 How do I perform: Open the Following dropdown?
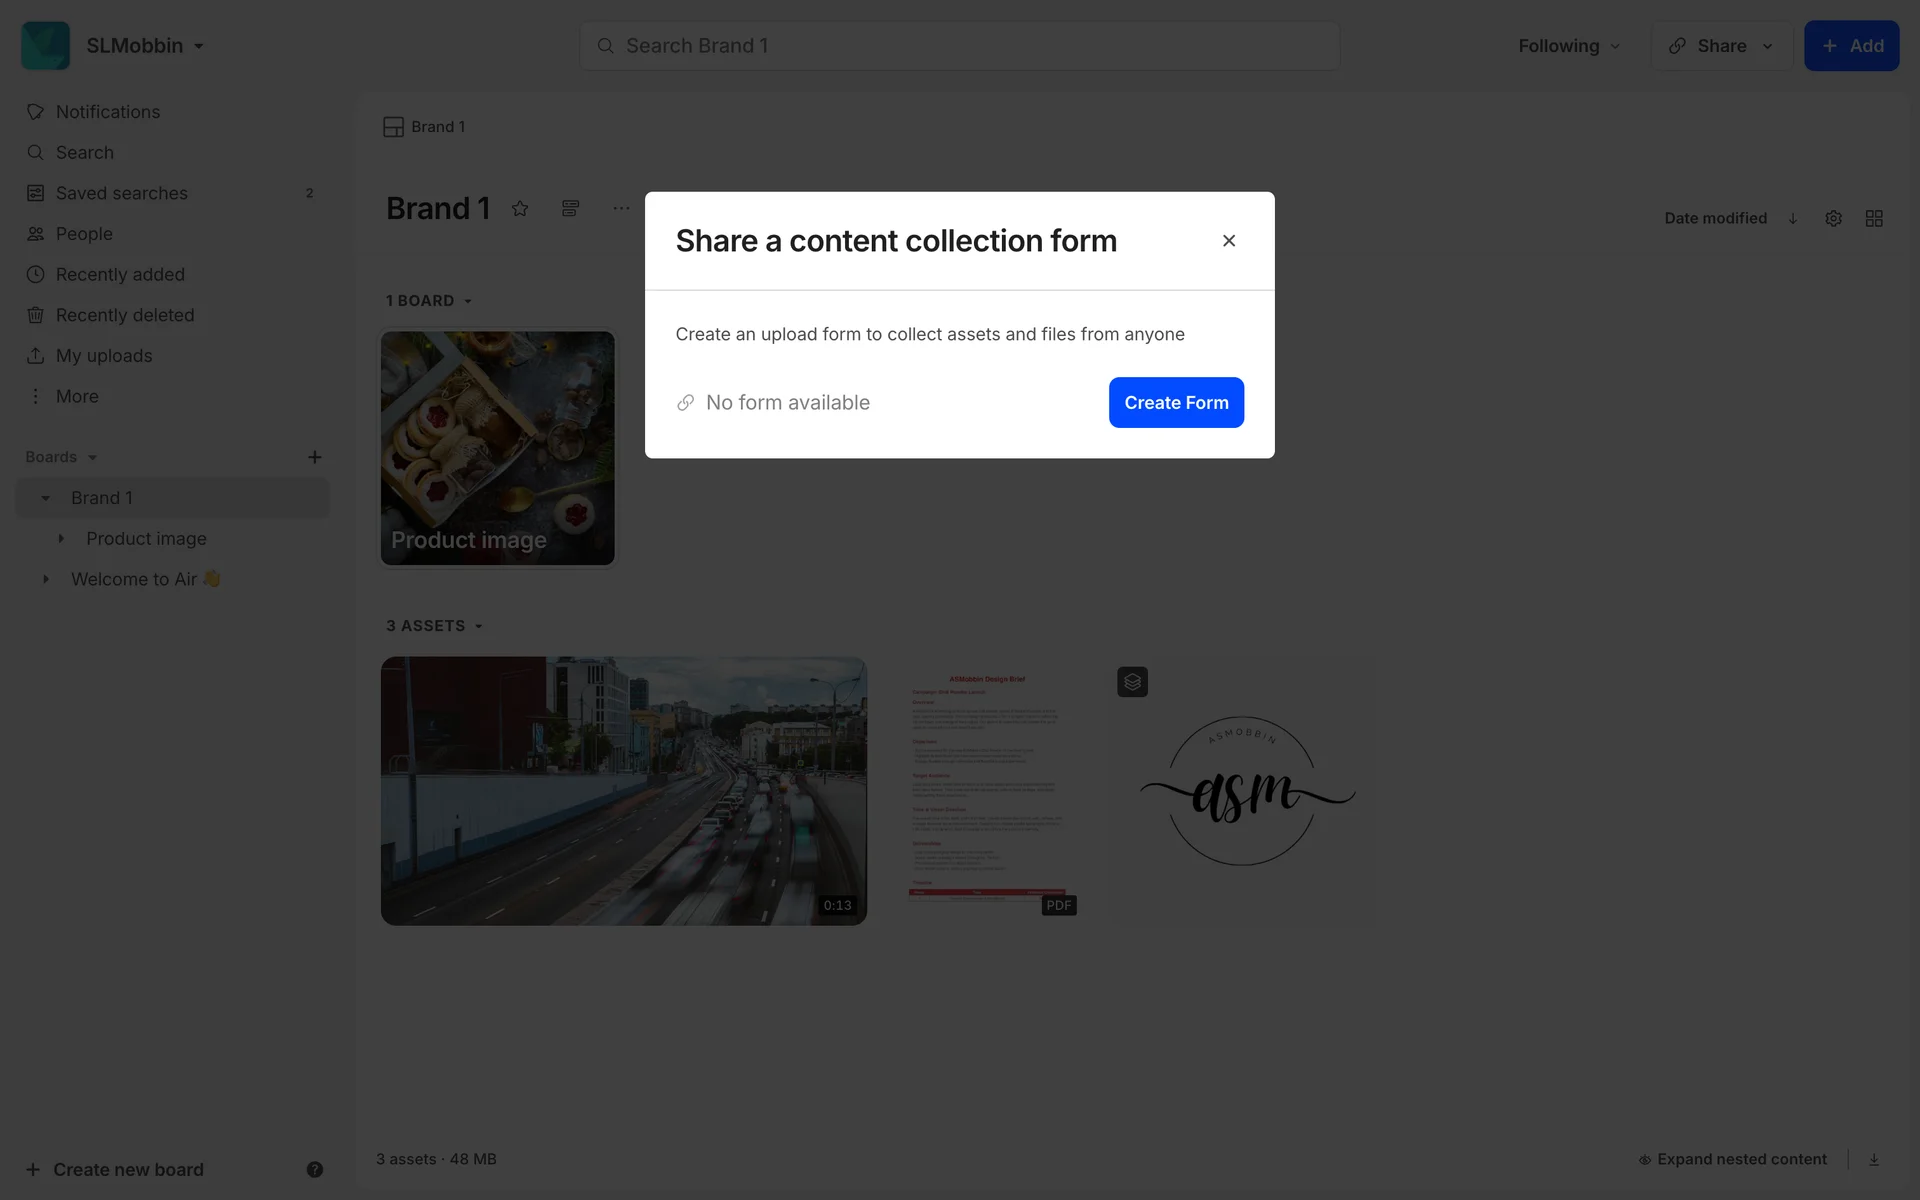1569,46
